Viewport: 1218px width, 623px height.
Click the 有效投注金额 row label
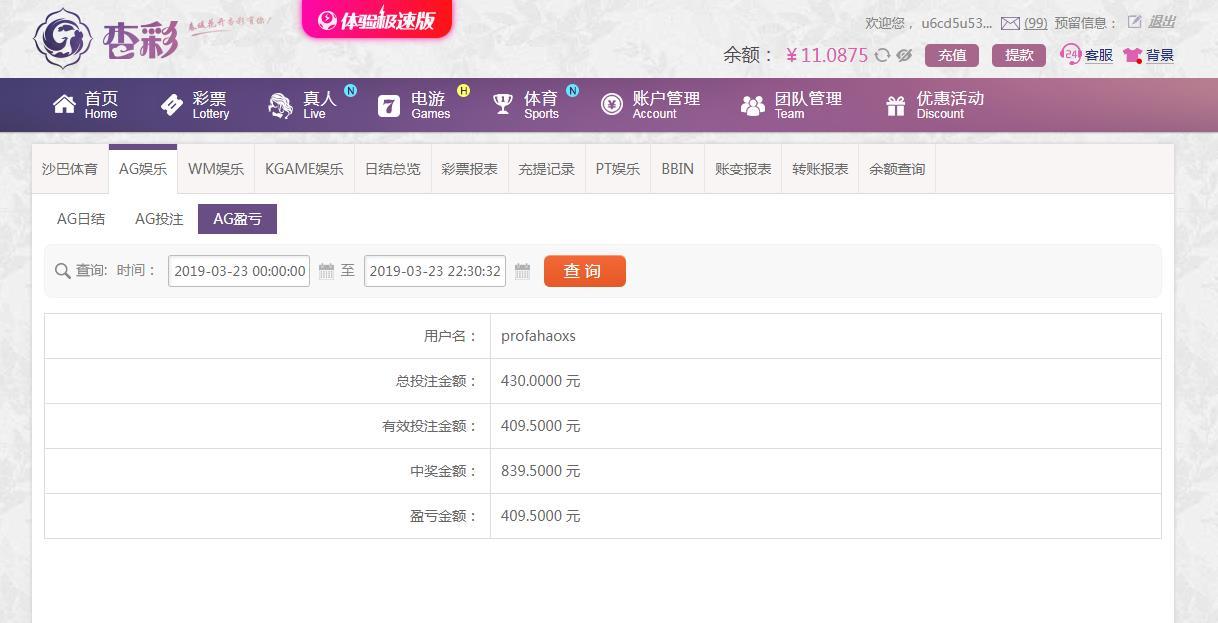pos(430,426)
